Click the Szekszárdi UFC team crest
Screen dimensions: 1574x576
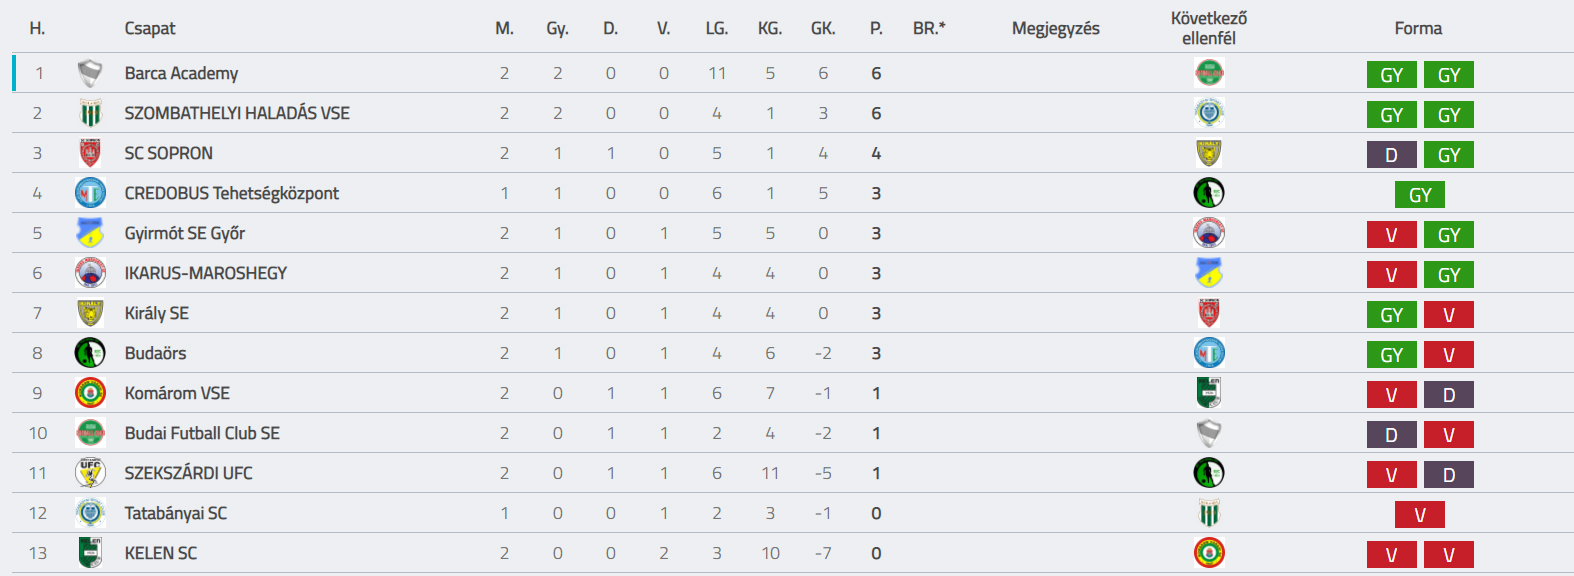click(90, 473)
